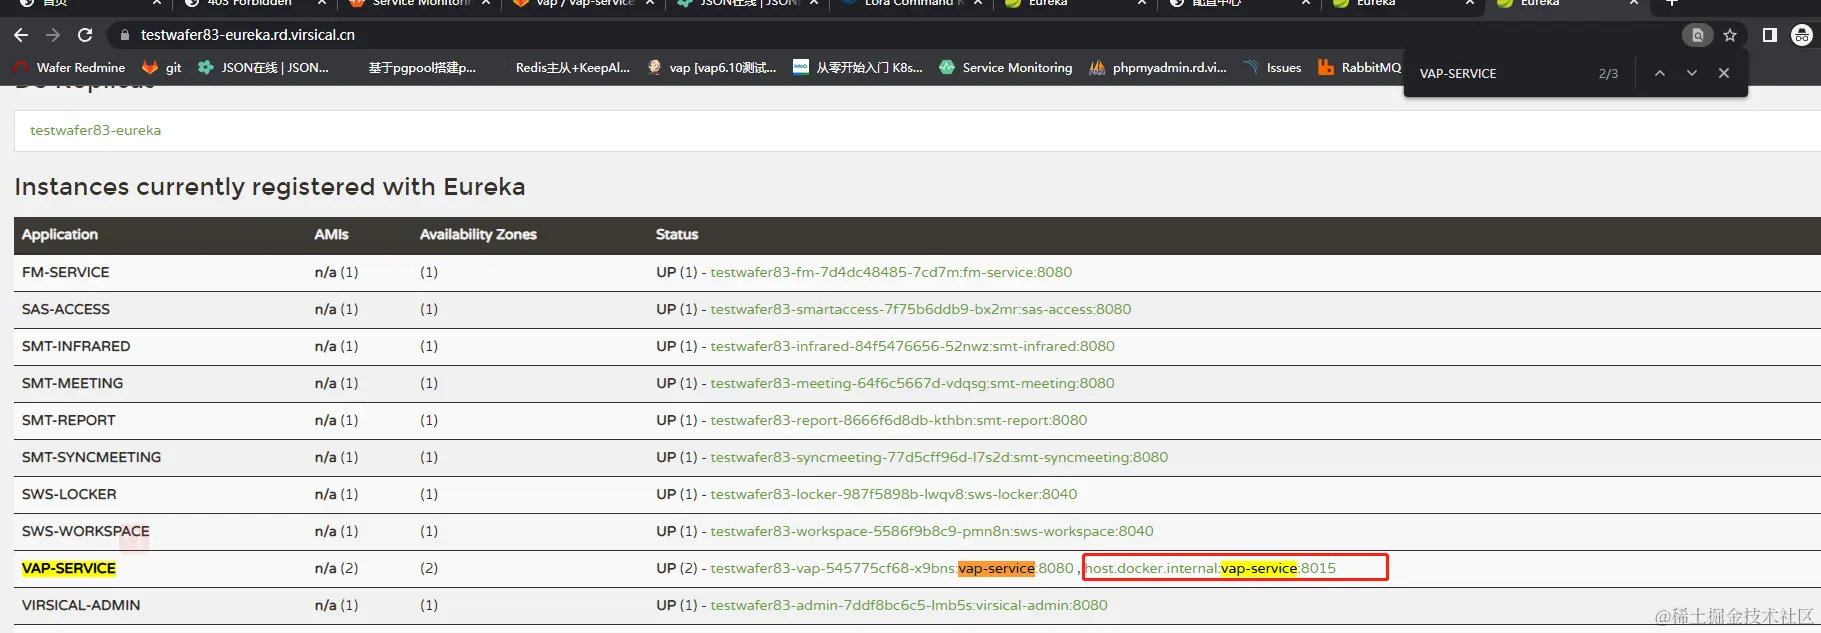
Task: Jump to next find match
Action: click(x=1692, y=73)
